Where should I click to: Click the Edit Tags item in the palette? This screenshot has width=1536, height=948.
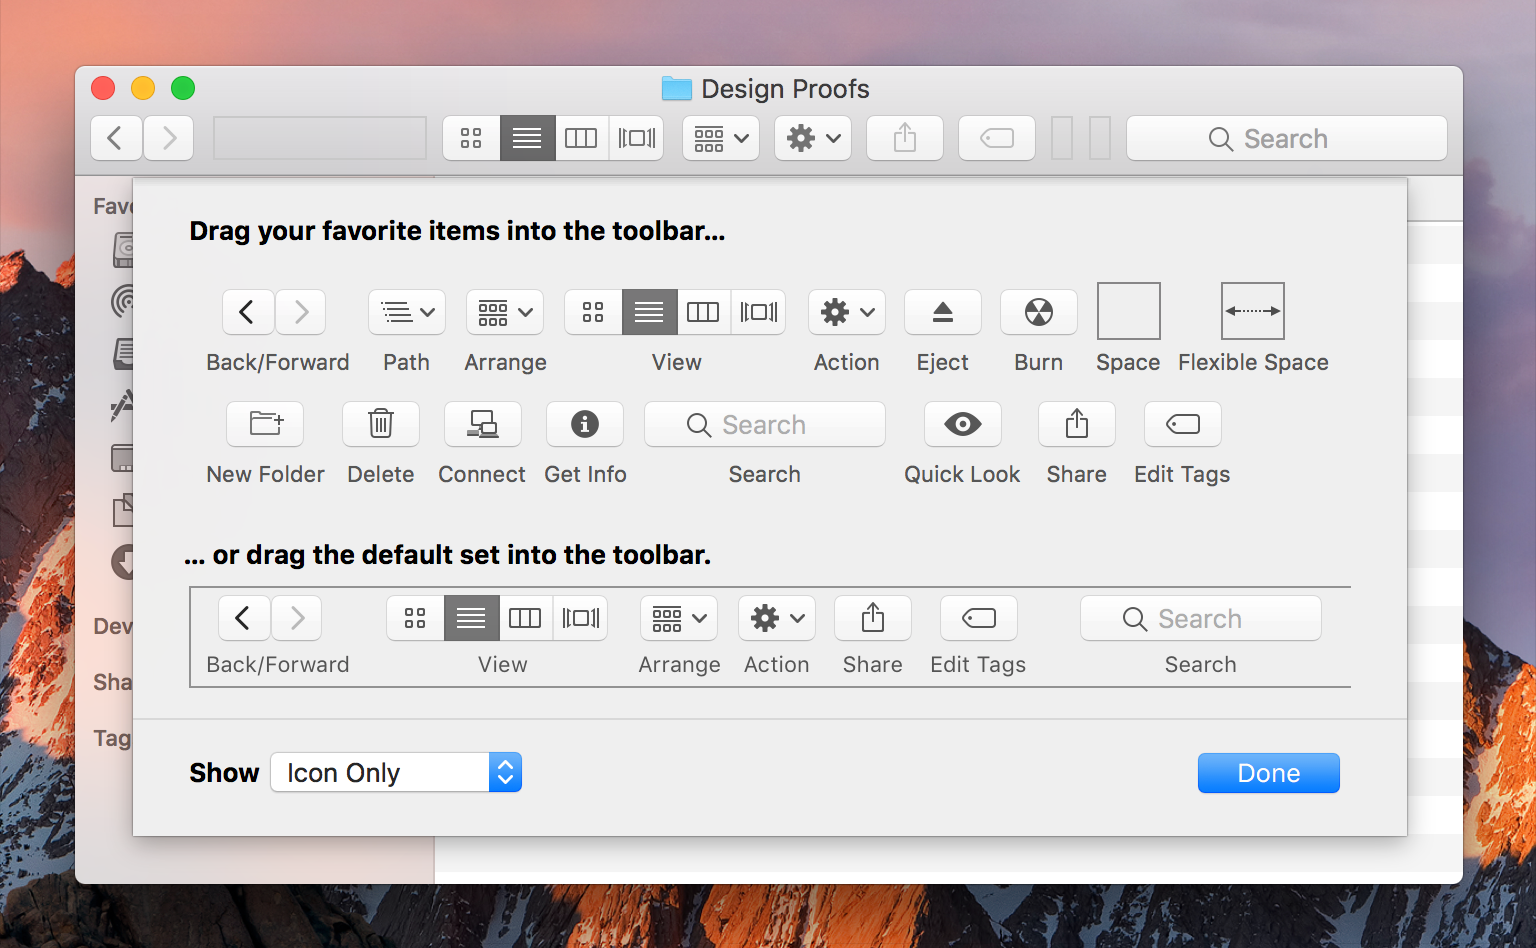(x=1183, y=424)
